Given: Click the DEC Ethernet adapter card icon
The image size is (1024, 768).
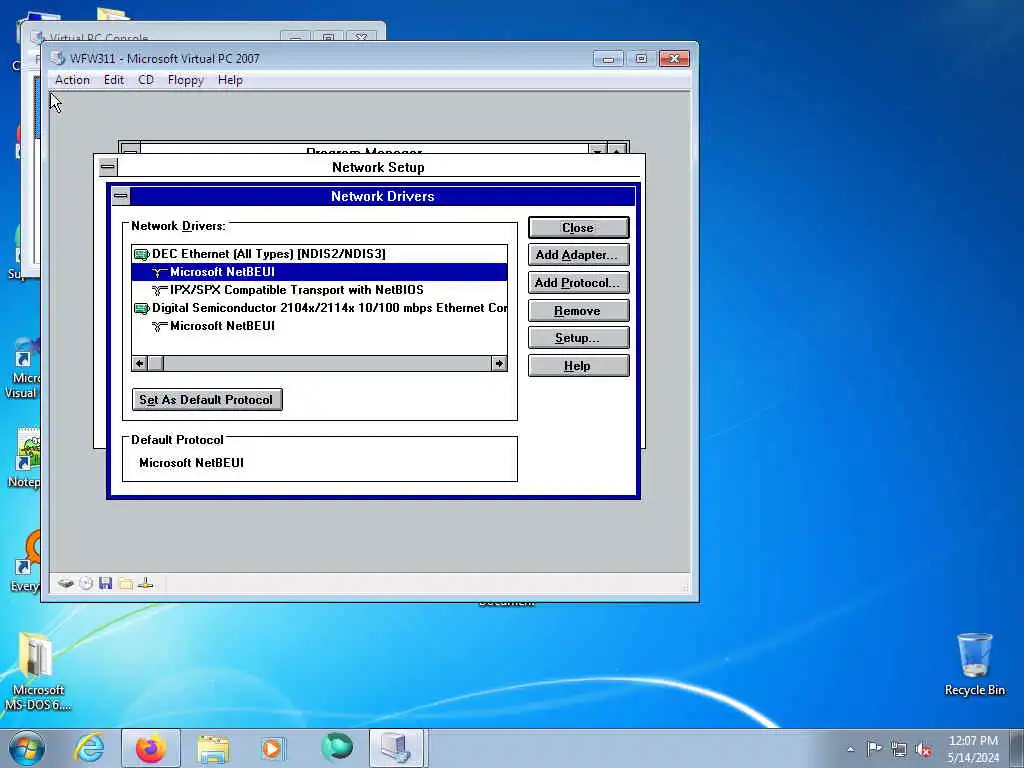Looking at the screenshot, I should (141, 254).
